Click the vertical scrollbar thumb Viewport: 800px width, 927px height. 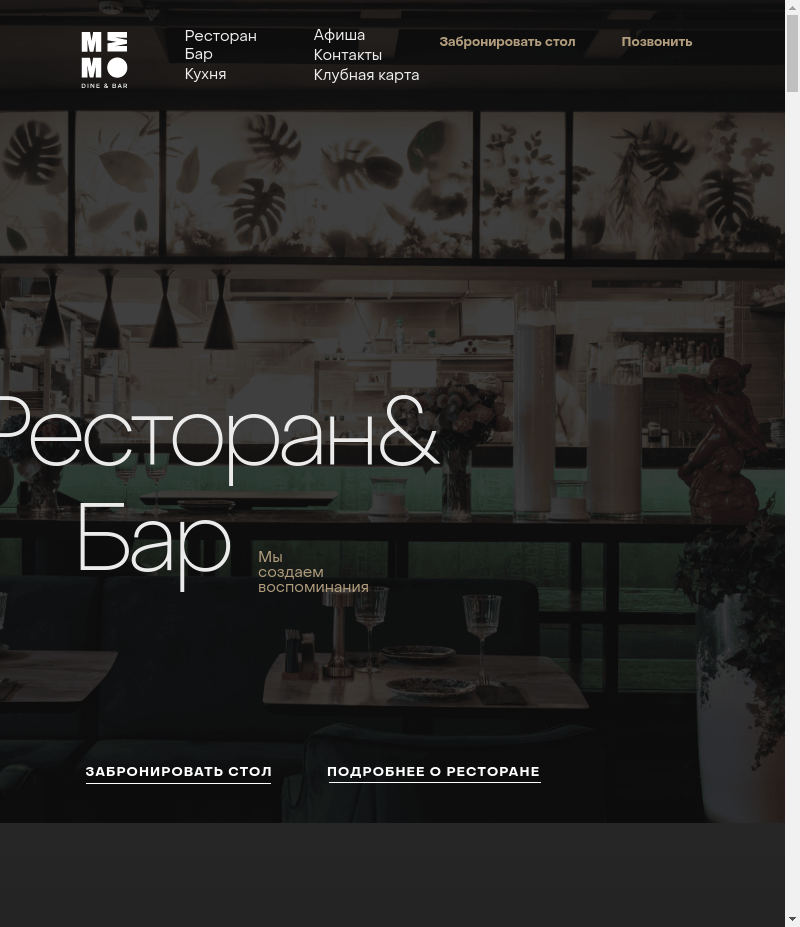792,53
